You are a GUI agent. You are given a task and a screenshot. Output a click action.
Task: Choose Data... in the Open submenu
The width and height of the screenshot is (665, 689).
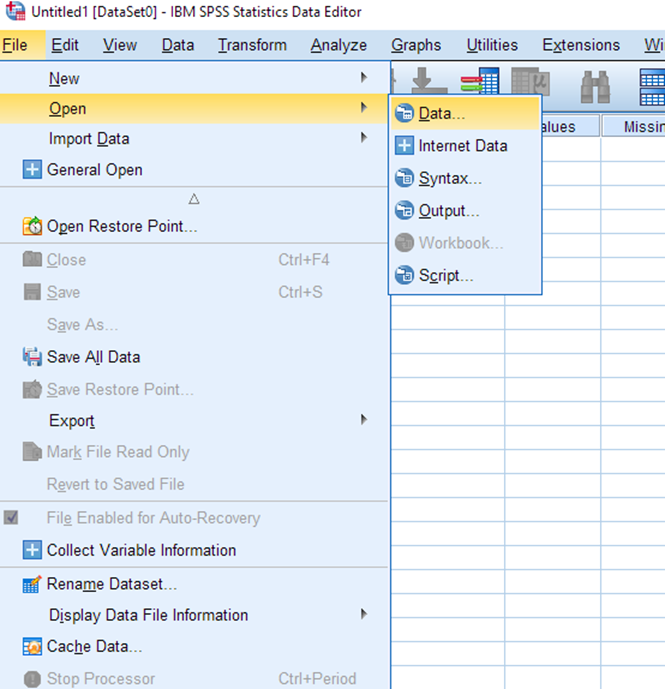[x=465, y=113]
